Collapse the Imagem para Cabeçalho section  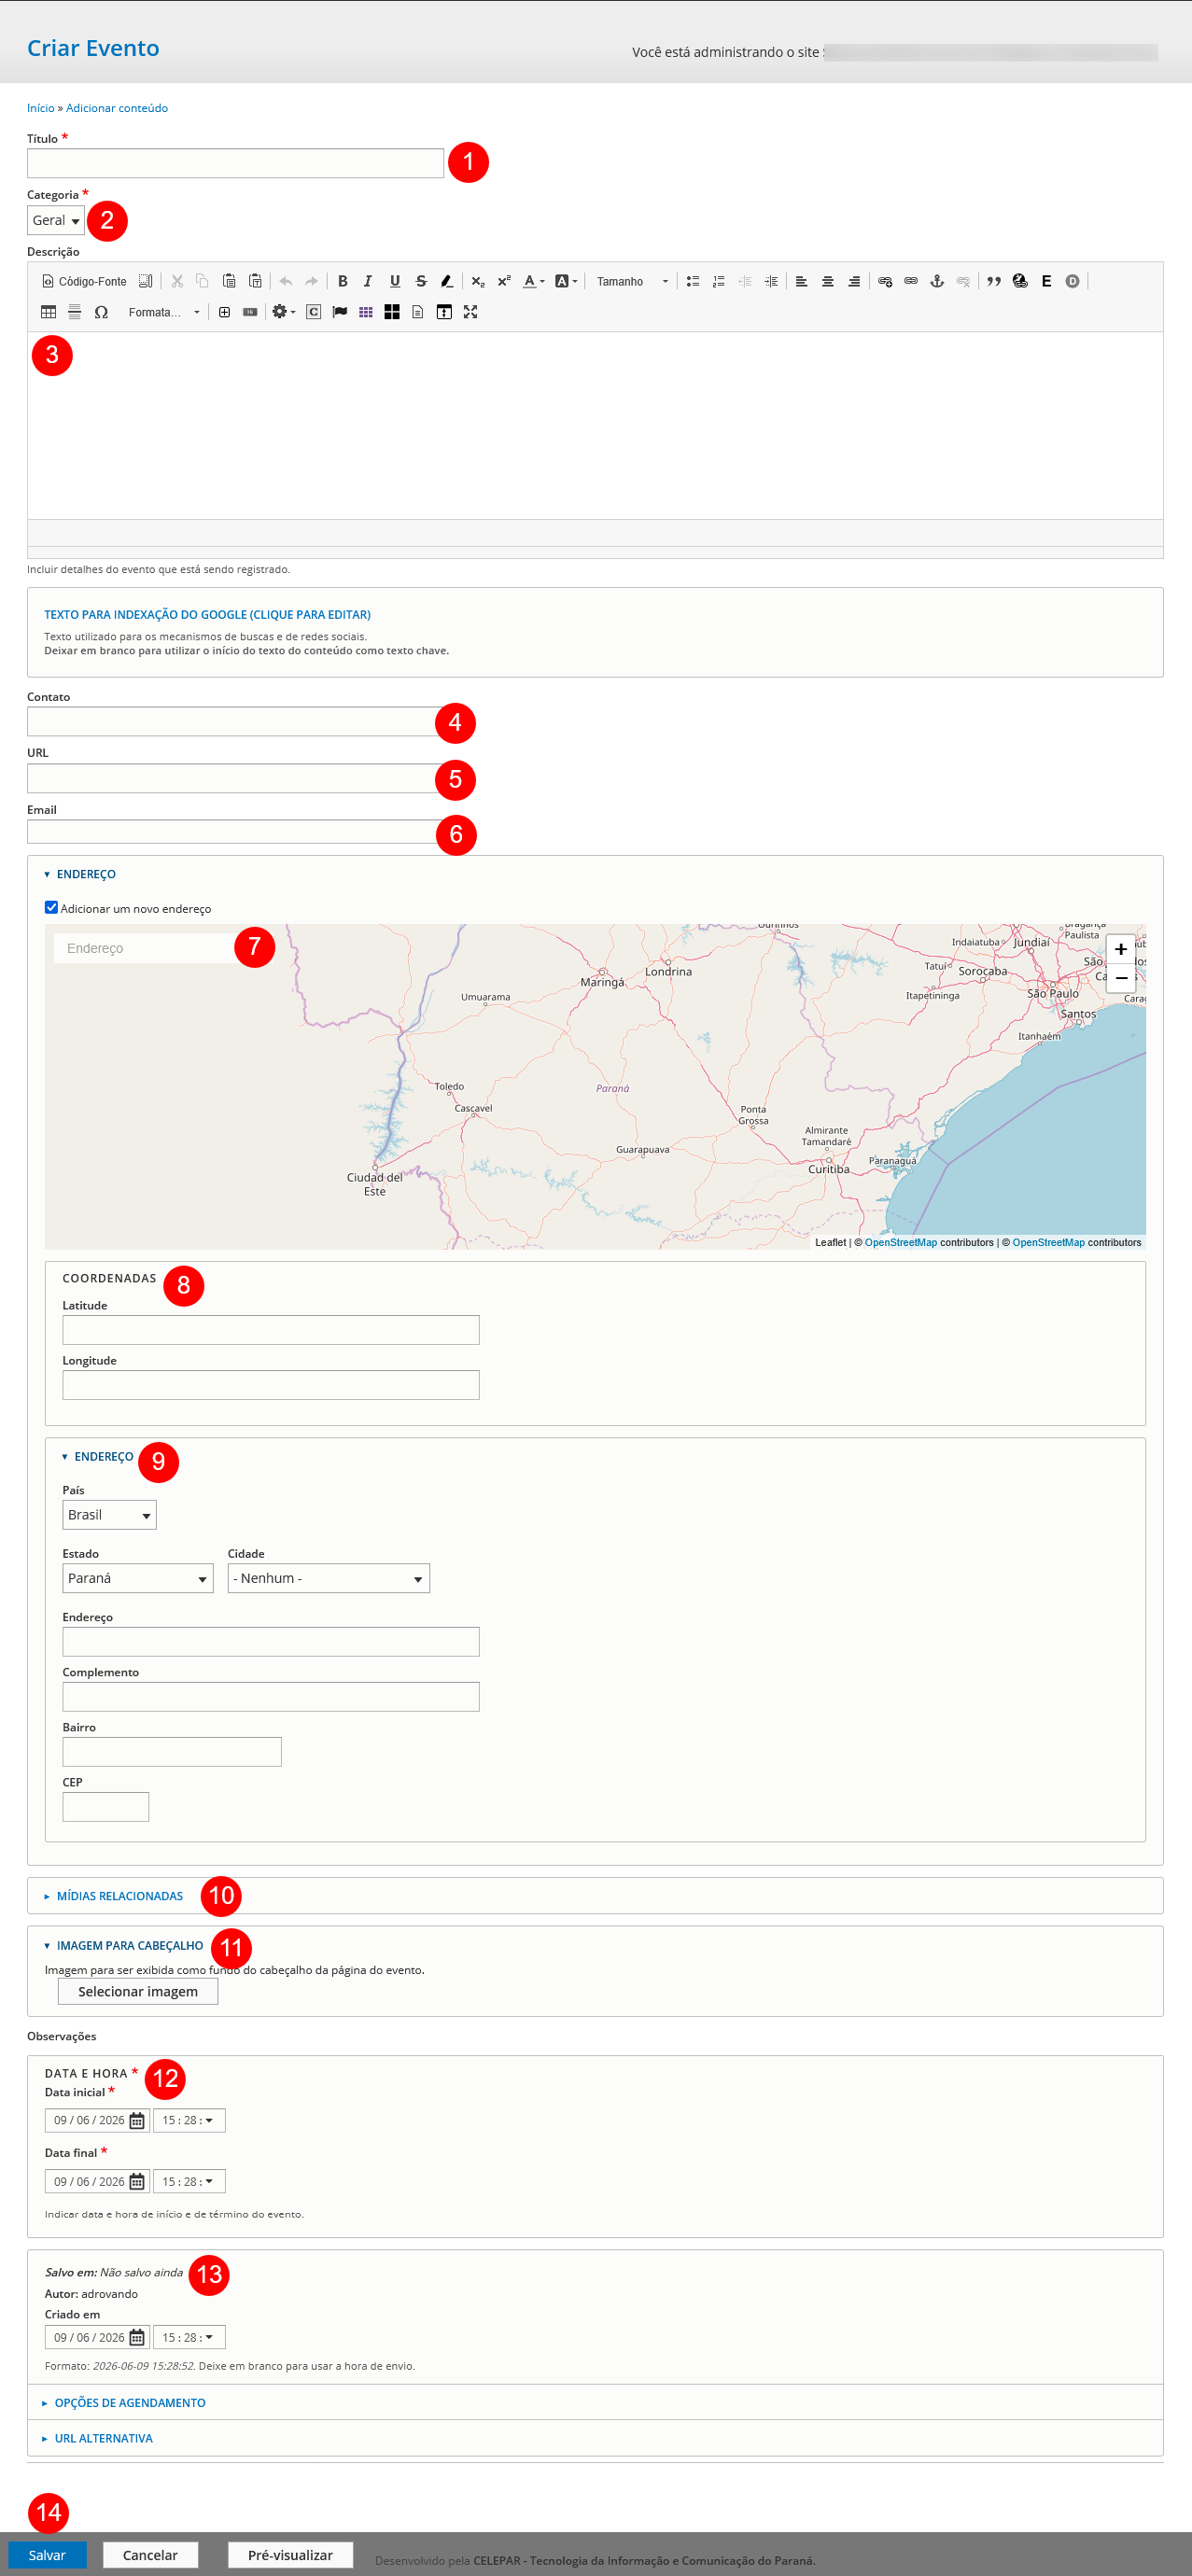129,1946
